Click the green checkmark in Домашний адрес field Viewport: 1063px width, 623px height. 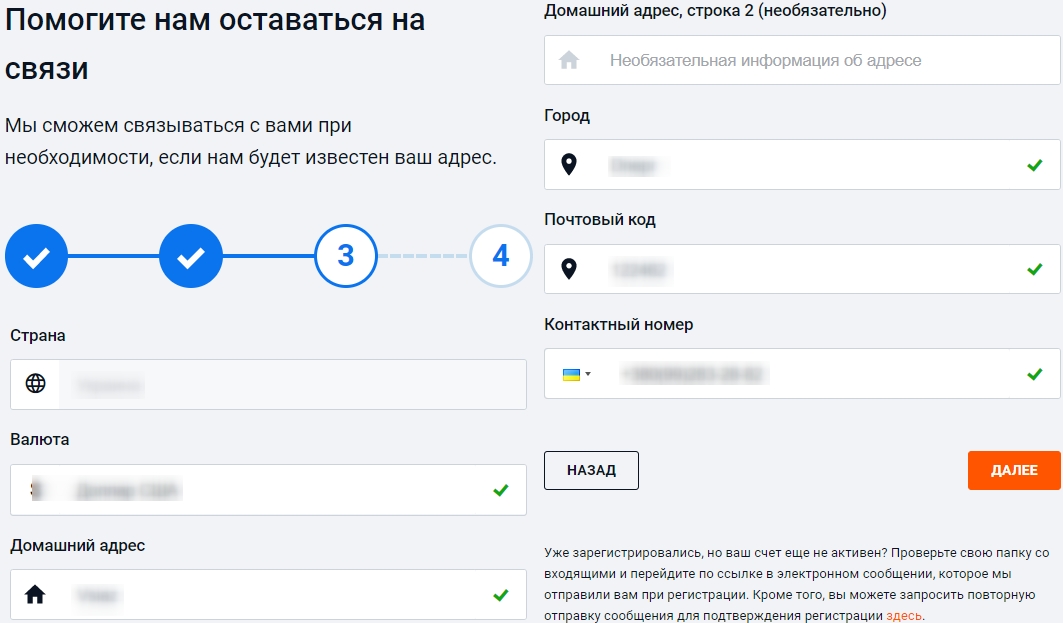501,595
